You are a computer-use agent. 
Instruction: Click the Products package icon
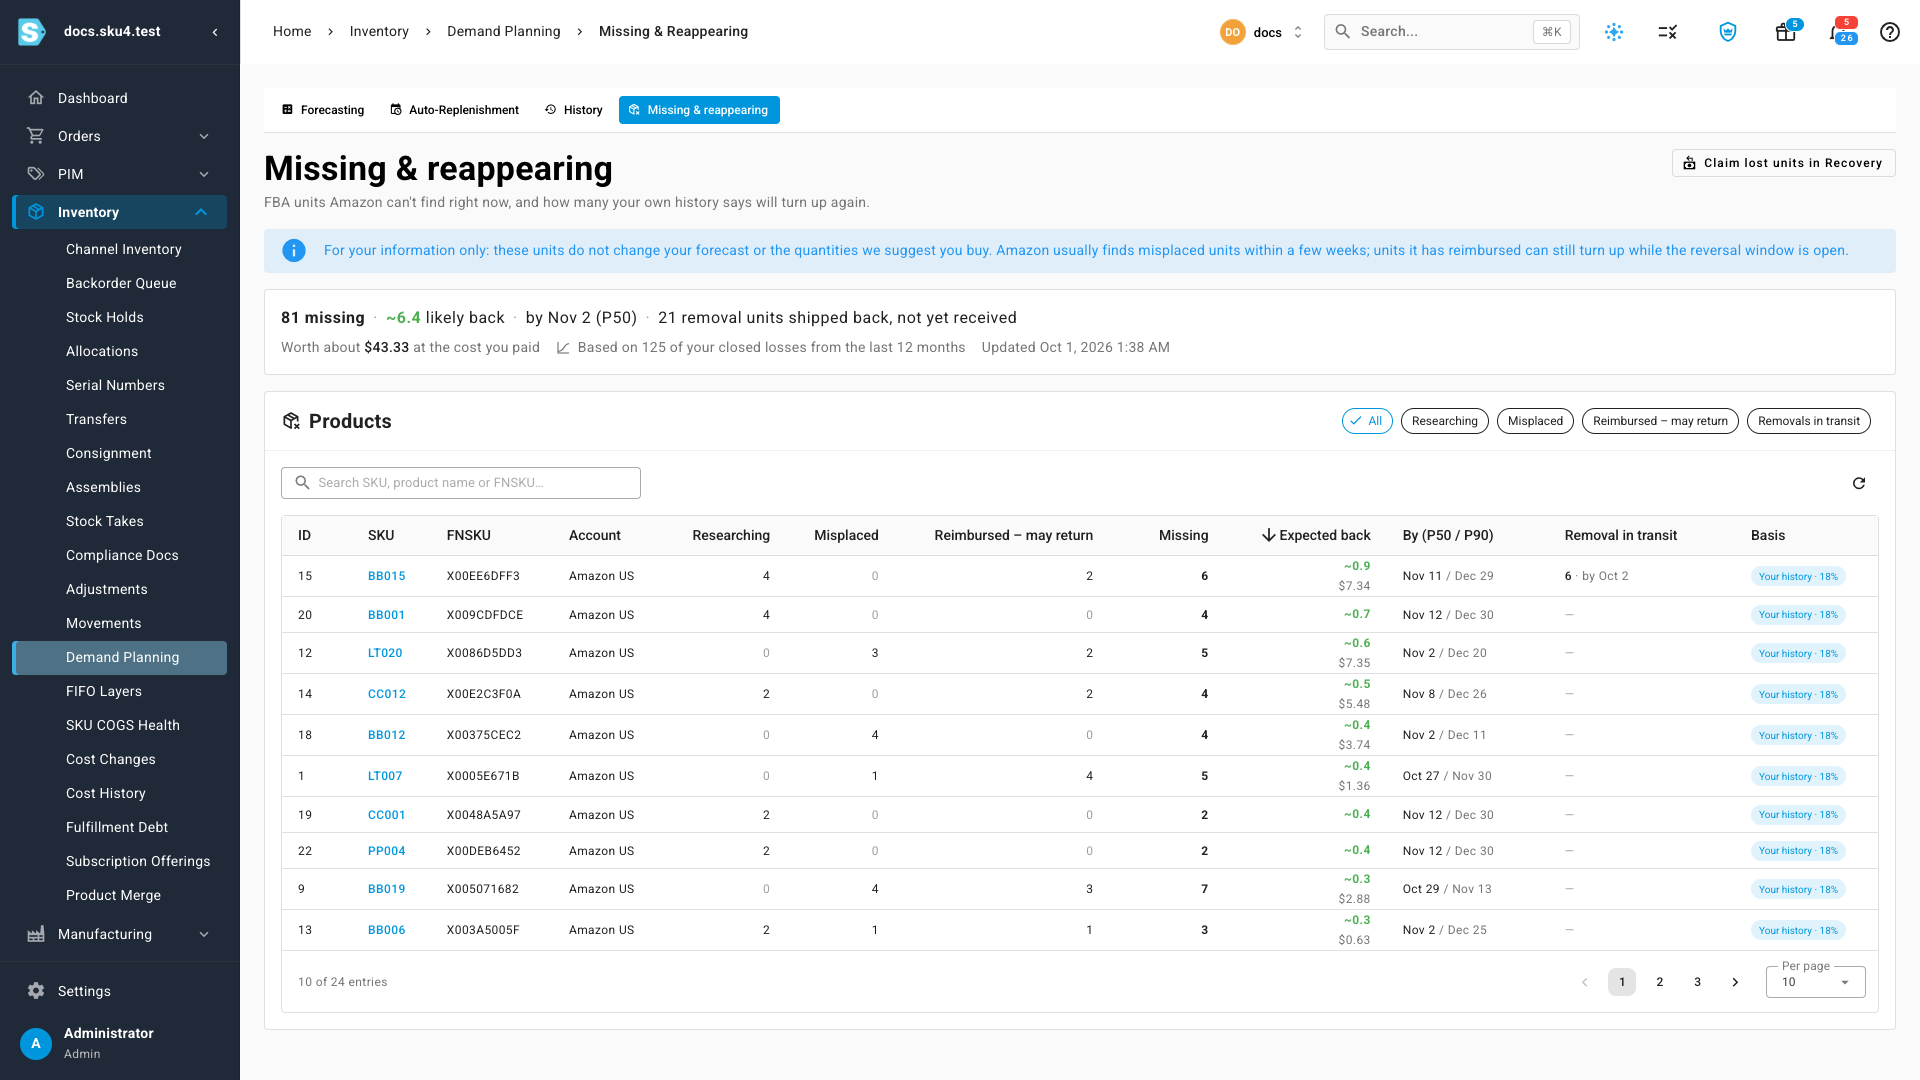coord(291,421)
